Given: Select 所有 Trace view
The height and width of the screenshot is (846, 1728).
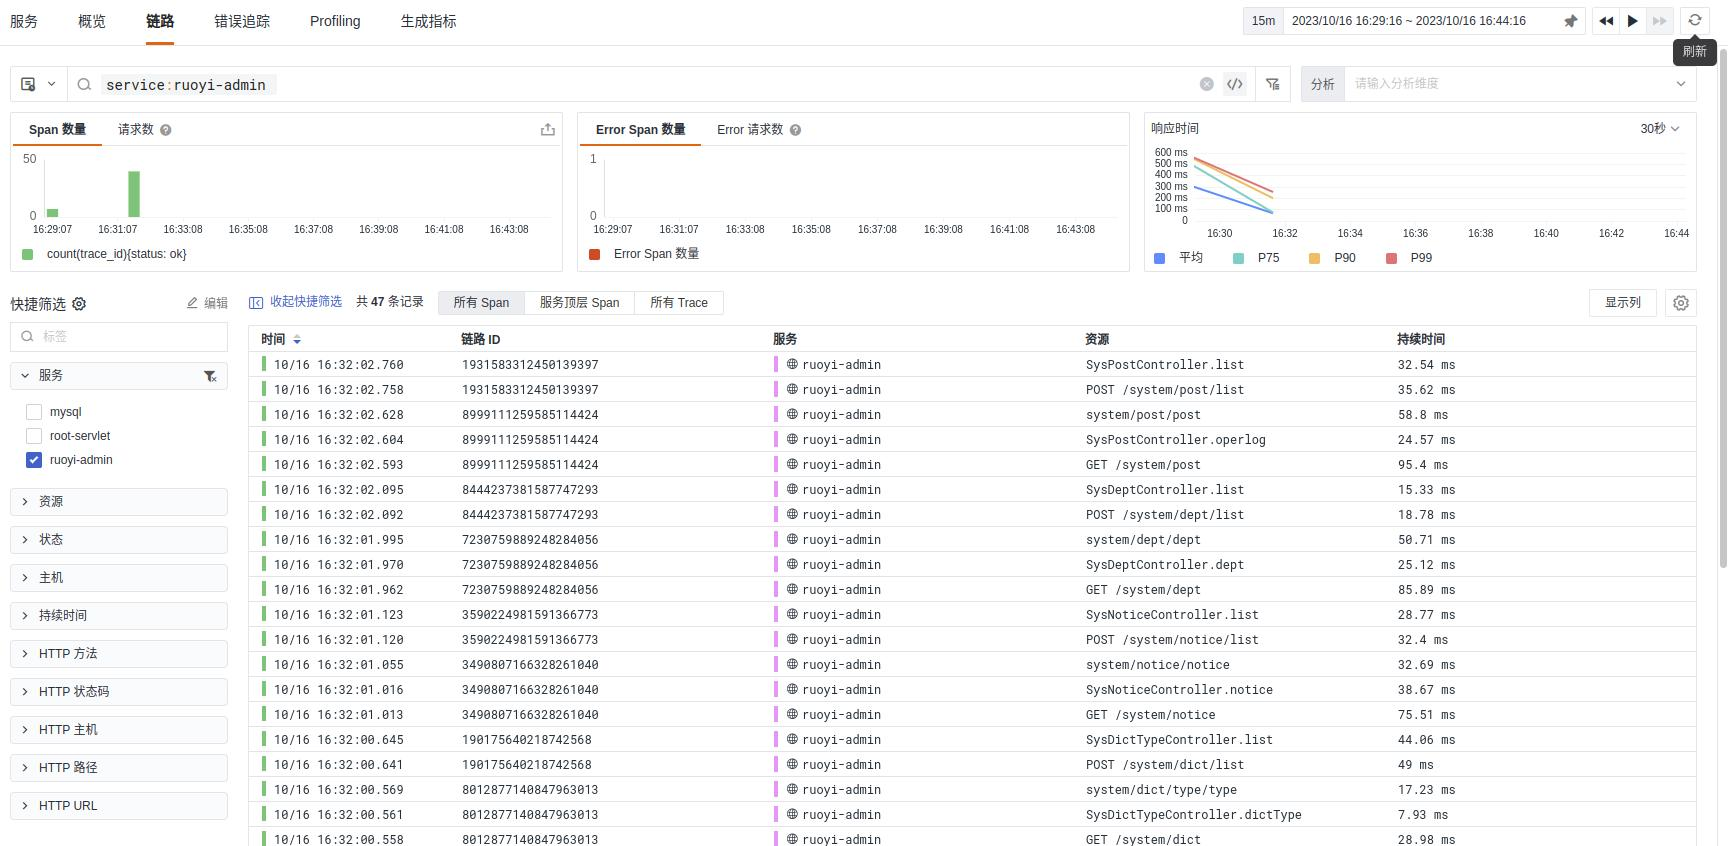Looking at the screenshot, I should tap(679, 303).
